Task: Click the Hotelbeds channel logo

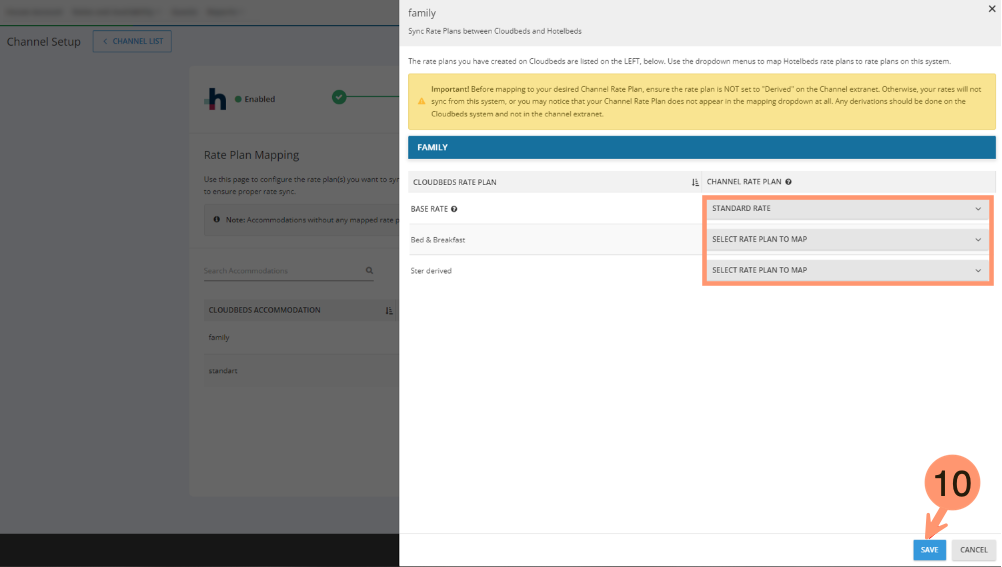Action: tap(215, 99)
